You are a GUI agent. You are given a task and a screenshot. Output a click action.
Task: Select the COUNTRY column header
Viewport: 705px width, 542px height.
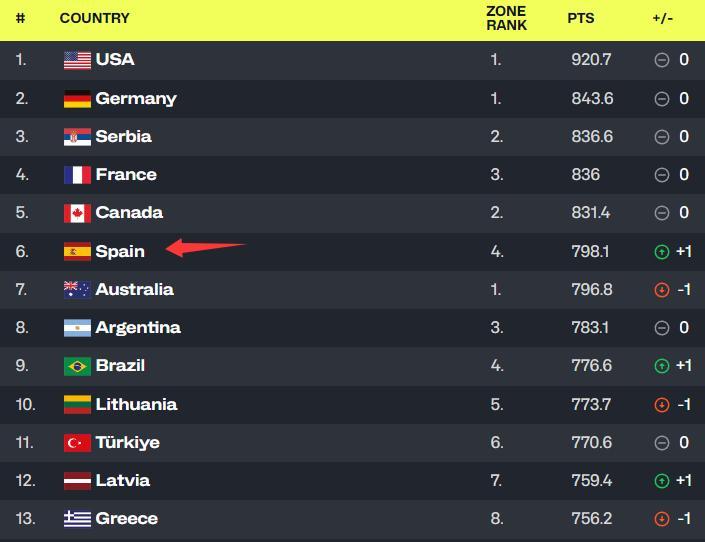tap(94, 18)
